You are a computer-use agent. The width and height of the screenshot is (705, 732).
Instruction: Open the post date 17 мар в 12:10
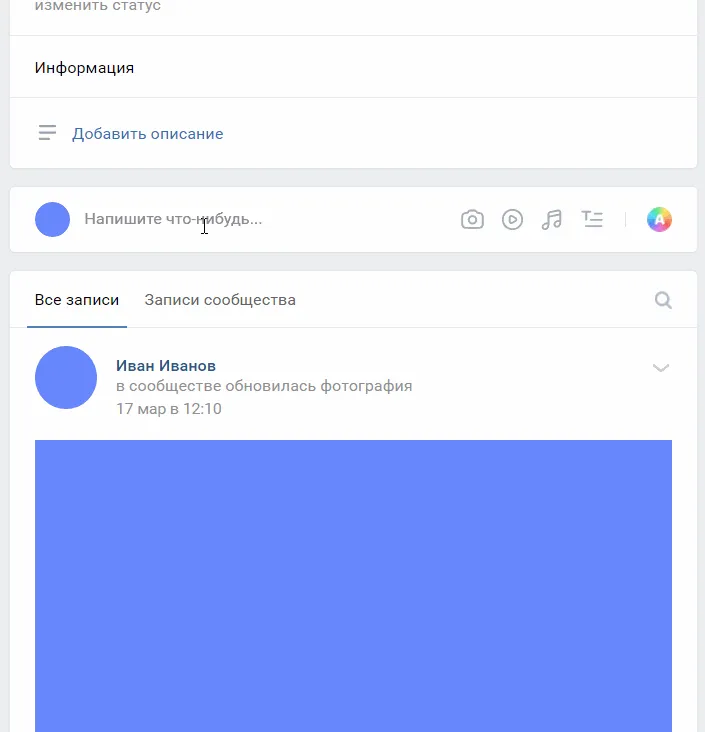[x=169, y=408]
